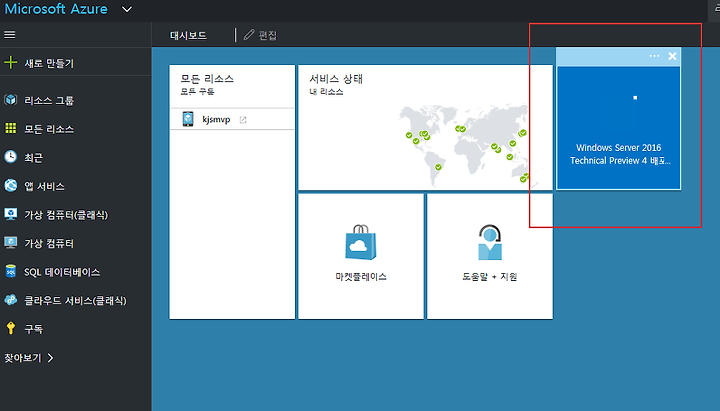Screen dimensions: 720x411
Task: Click the 서비스 상태 tile heading
Action: (x=336, y=79)
